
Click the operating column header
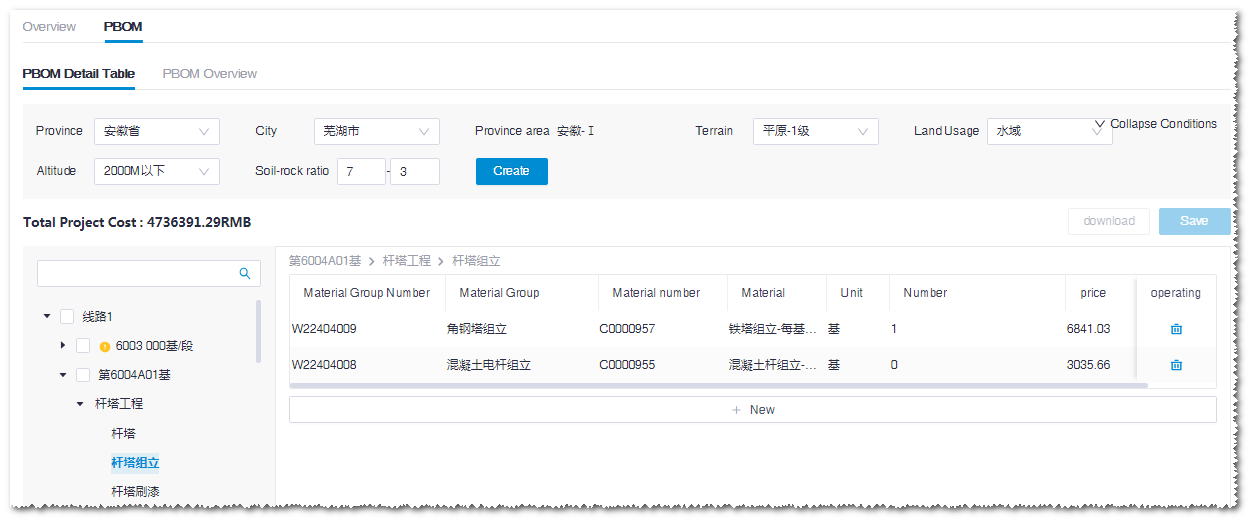tap(1176, 293)
